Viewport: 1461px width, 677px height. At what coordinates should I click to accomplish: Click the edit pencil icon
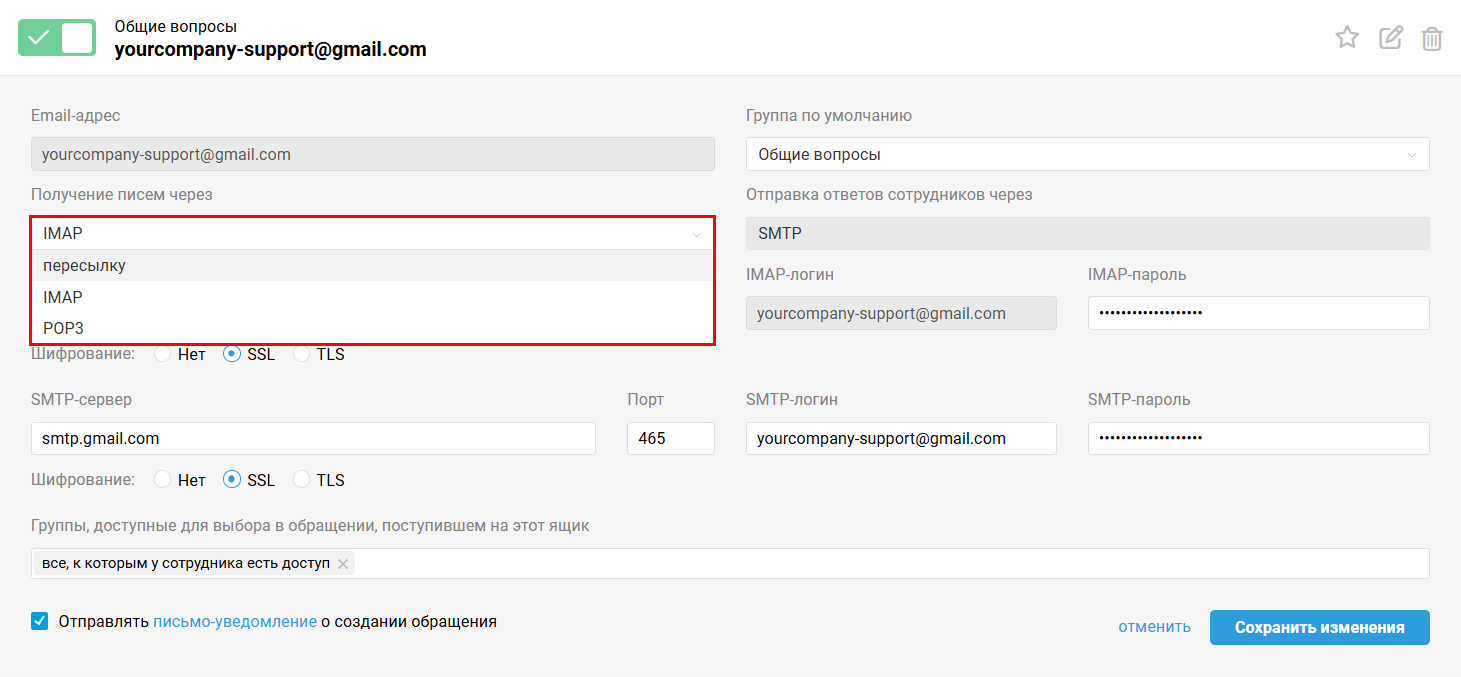[x=1390, y=38]
